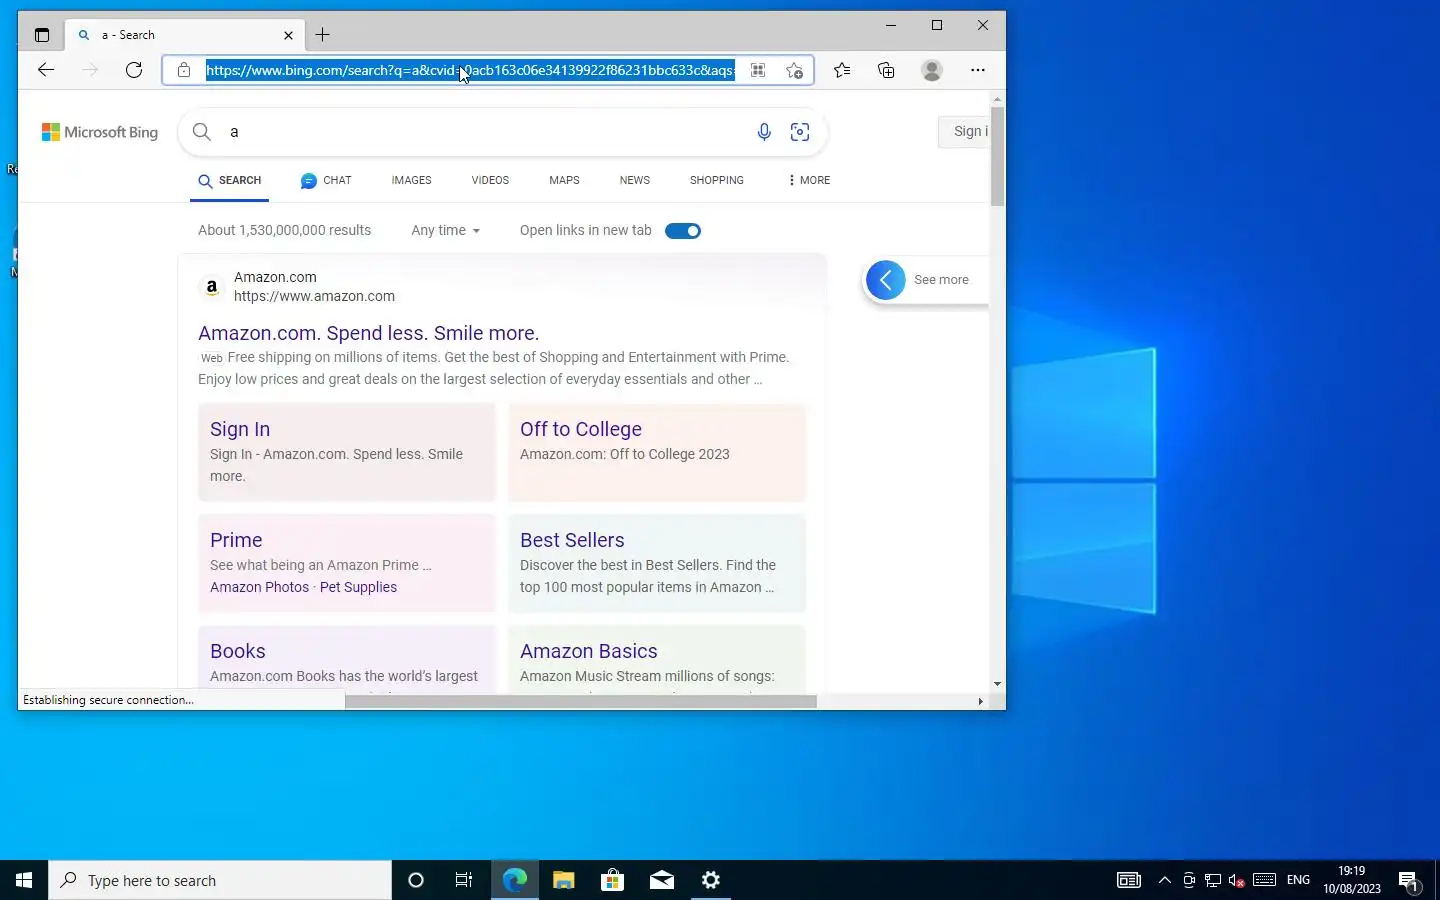Expand the MORE search categories
Screen dimensions: 1440x900
809,180
